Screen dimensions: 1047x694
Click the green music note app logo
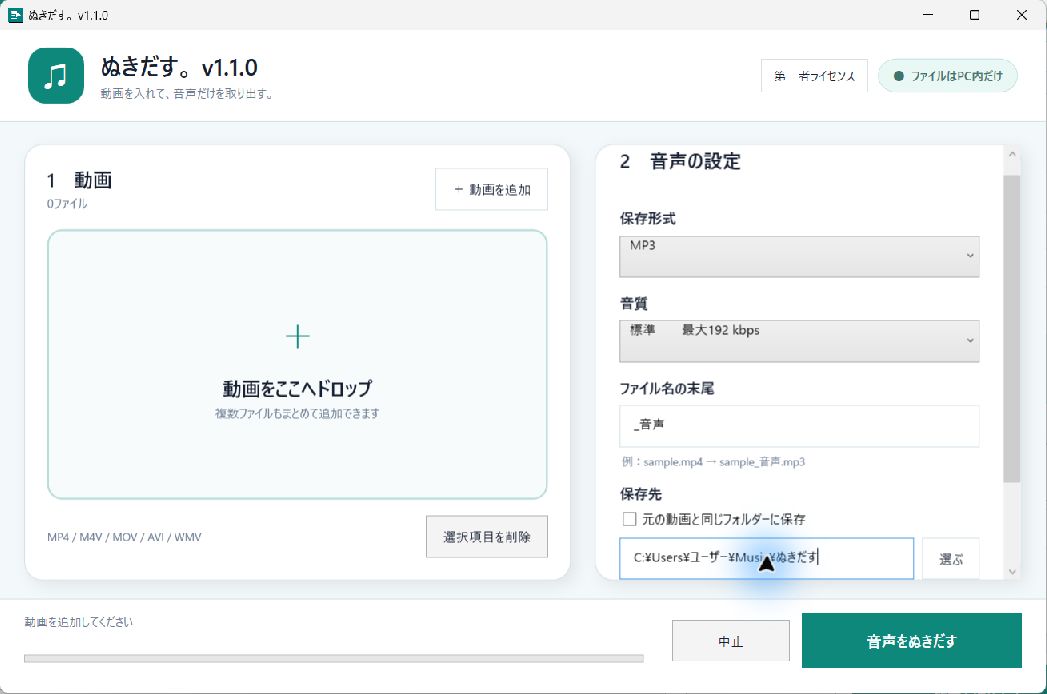click(x=56, y=75)
